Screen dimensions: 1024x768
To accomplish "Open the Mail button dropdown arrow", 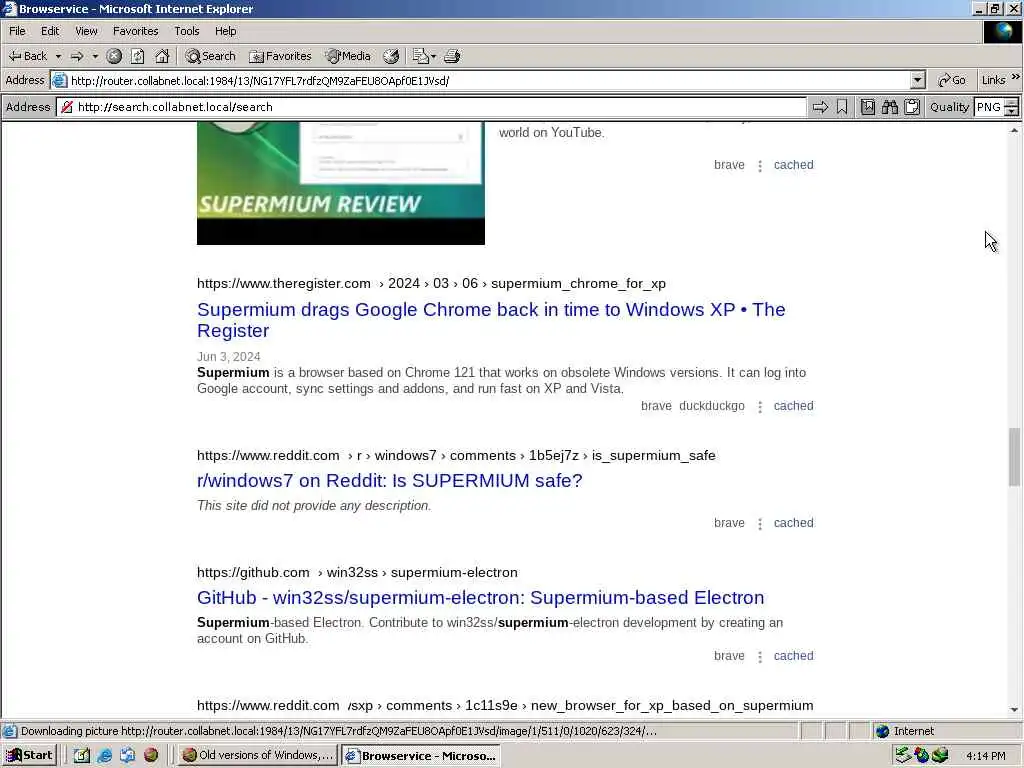I will tap(433, 57).
